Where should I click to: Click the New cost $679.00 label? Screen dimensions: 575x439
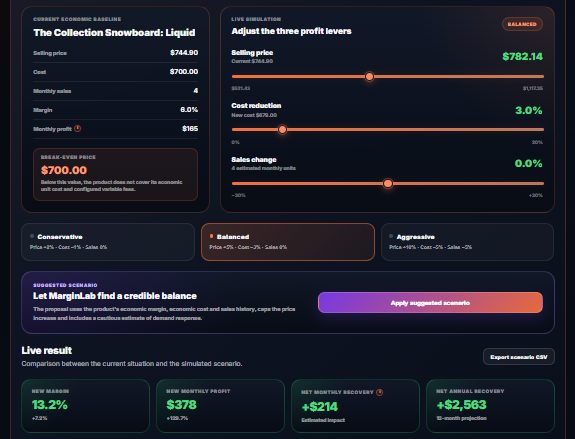pyautogui.click(x=254, y=115)
